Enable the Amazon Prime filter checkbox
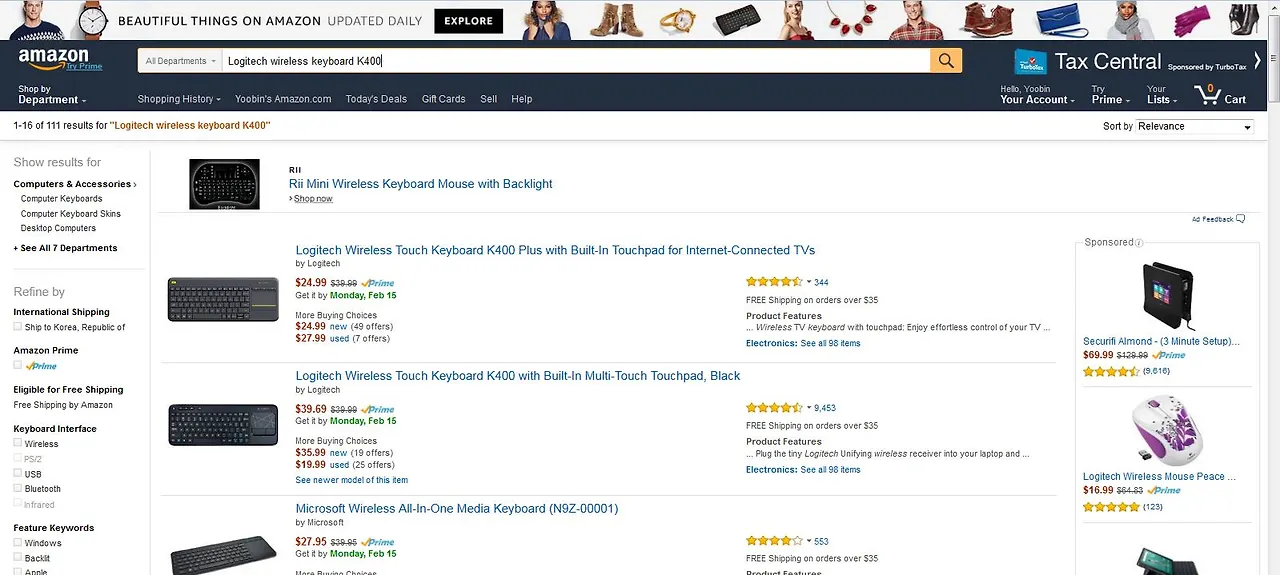Viewport: 1280px width, 575px height. pyautogui.click(x=18, y=366)
